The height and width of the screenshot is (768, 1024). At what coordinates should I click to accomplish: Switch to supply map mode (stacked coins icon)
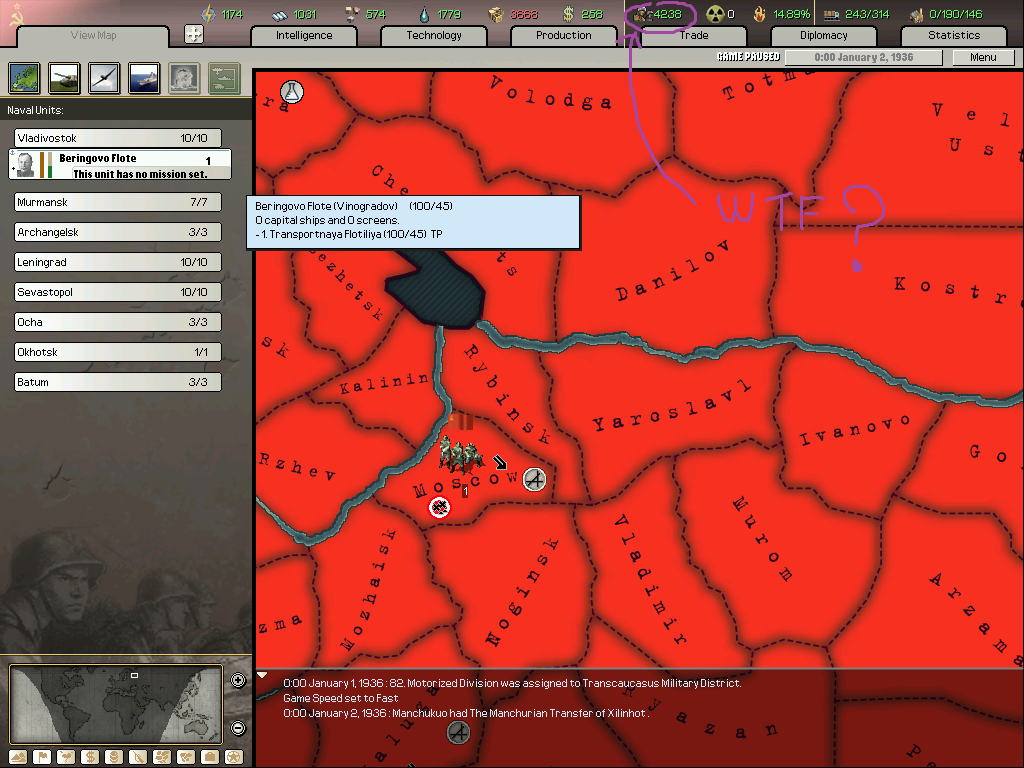pos(114,757)
